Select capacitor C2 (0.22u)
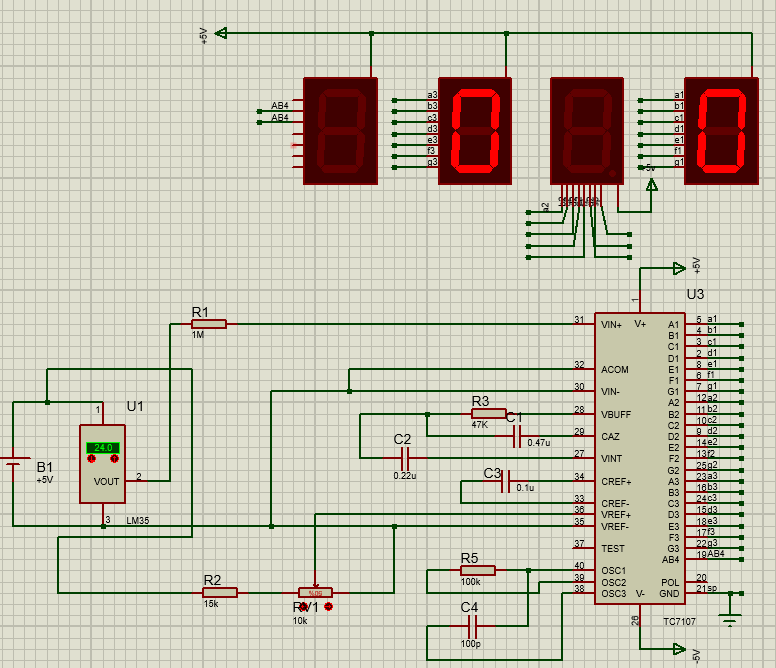 (405, 458)
